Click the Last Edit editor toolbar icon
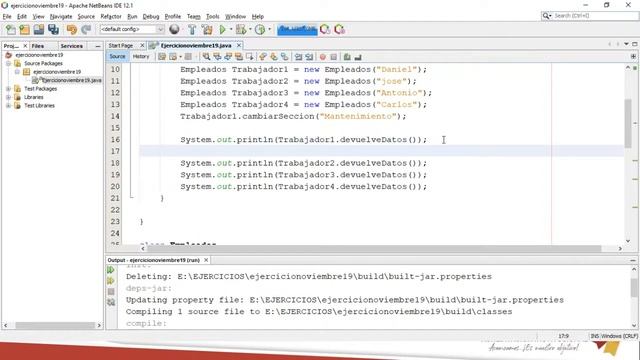 [x=162, y=57]
